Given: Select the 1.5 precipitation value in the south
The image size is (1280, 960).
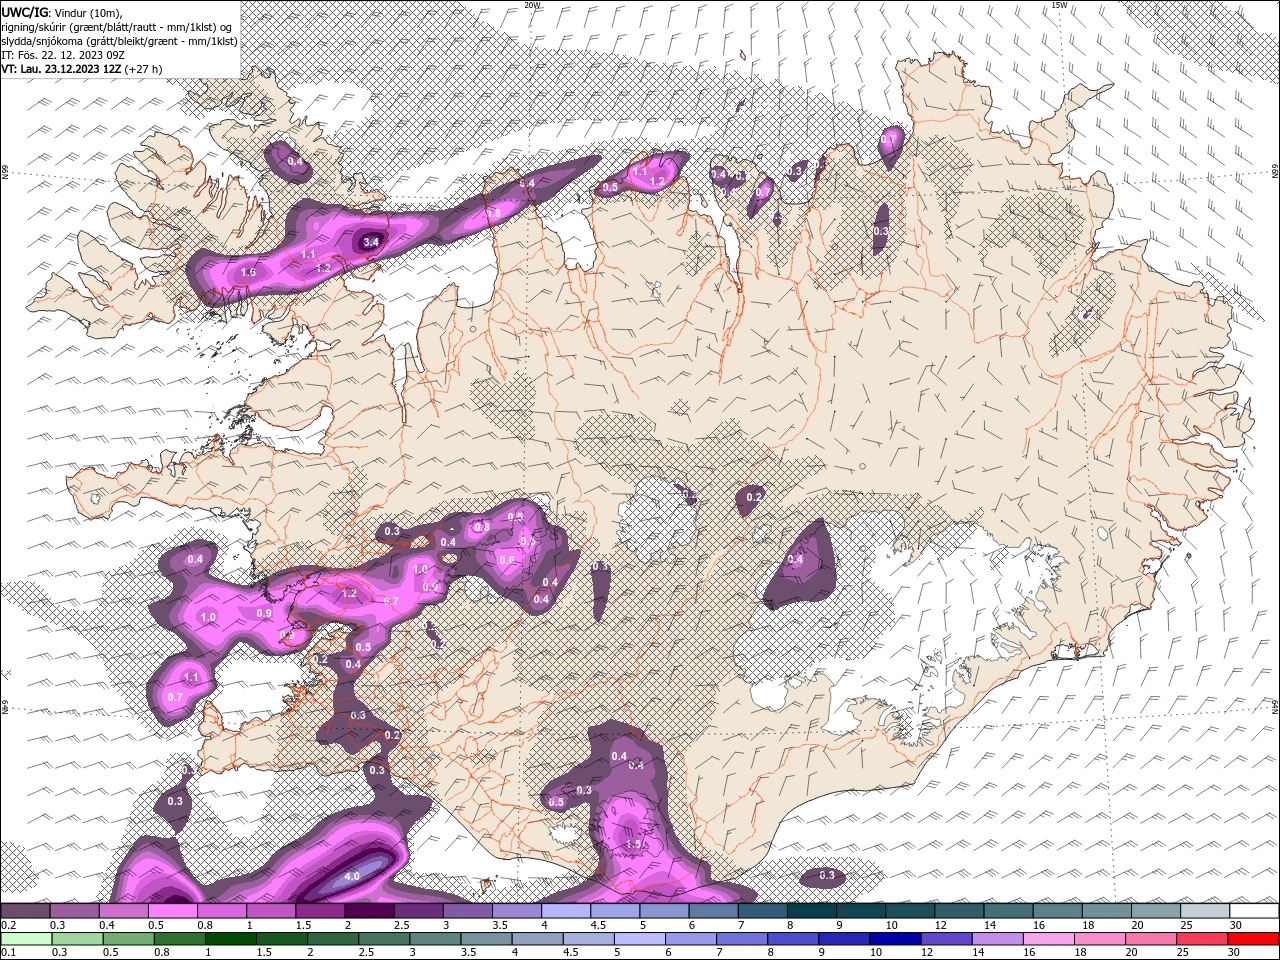Looking at the screenshot, I should (633, 845).
